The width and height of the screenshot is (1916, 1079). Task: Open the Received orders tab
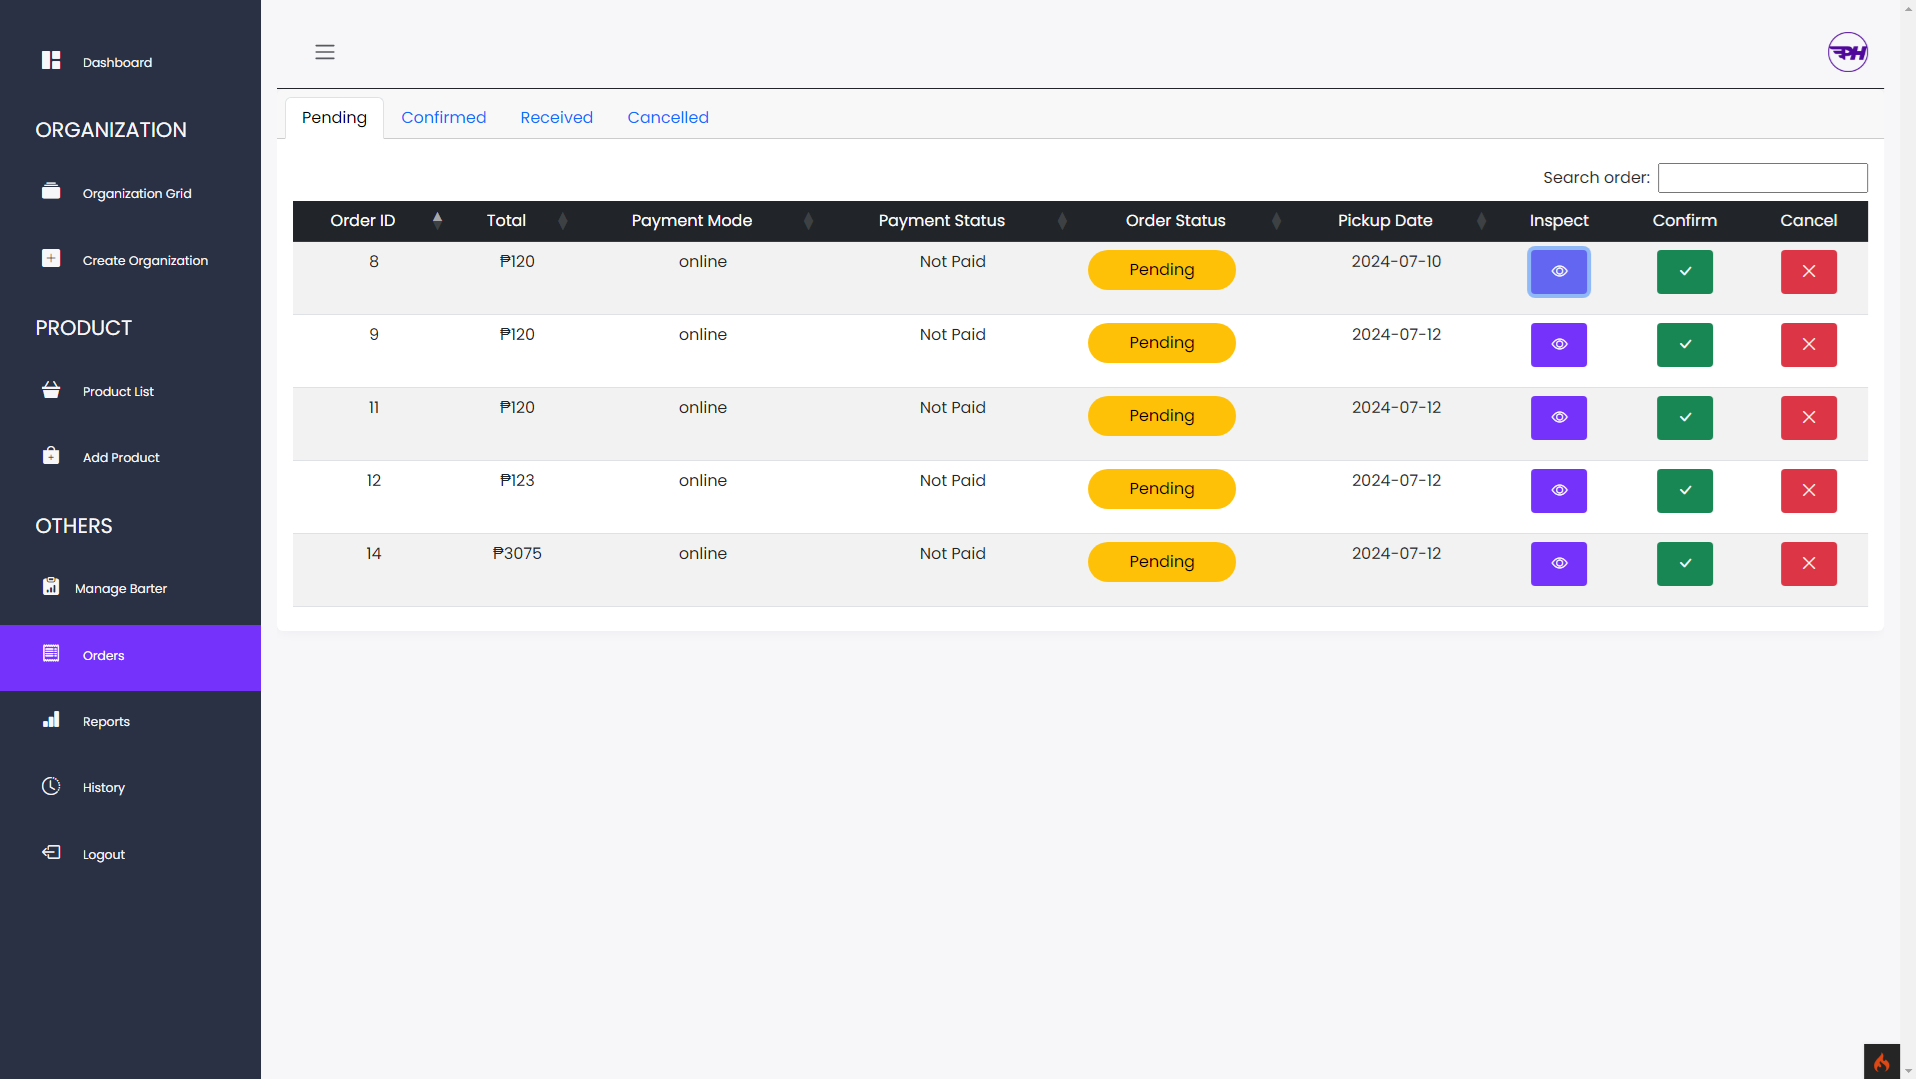(556, 118)
